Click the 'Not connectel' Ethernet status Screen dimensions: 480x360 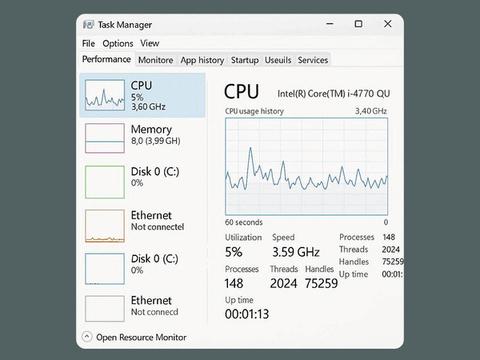(x=157, y=227)
